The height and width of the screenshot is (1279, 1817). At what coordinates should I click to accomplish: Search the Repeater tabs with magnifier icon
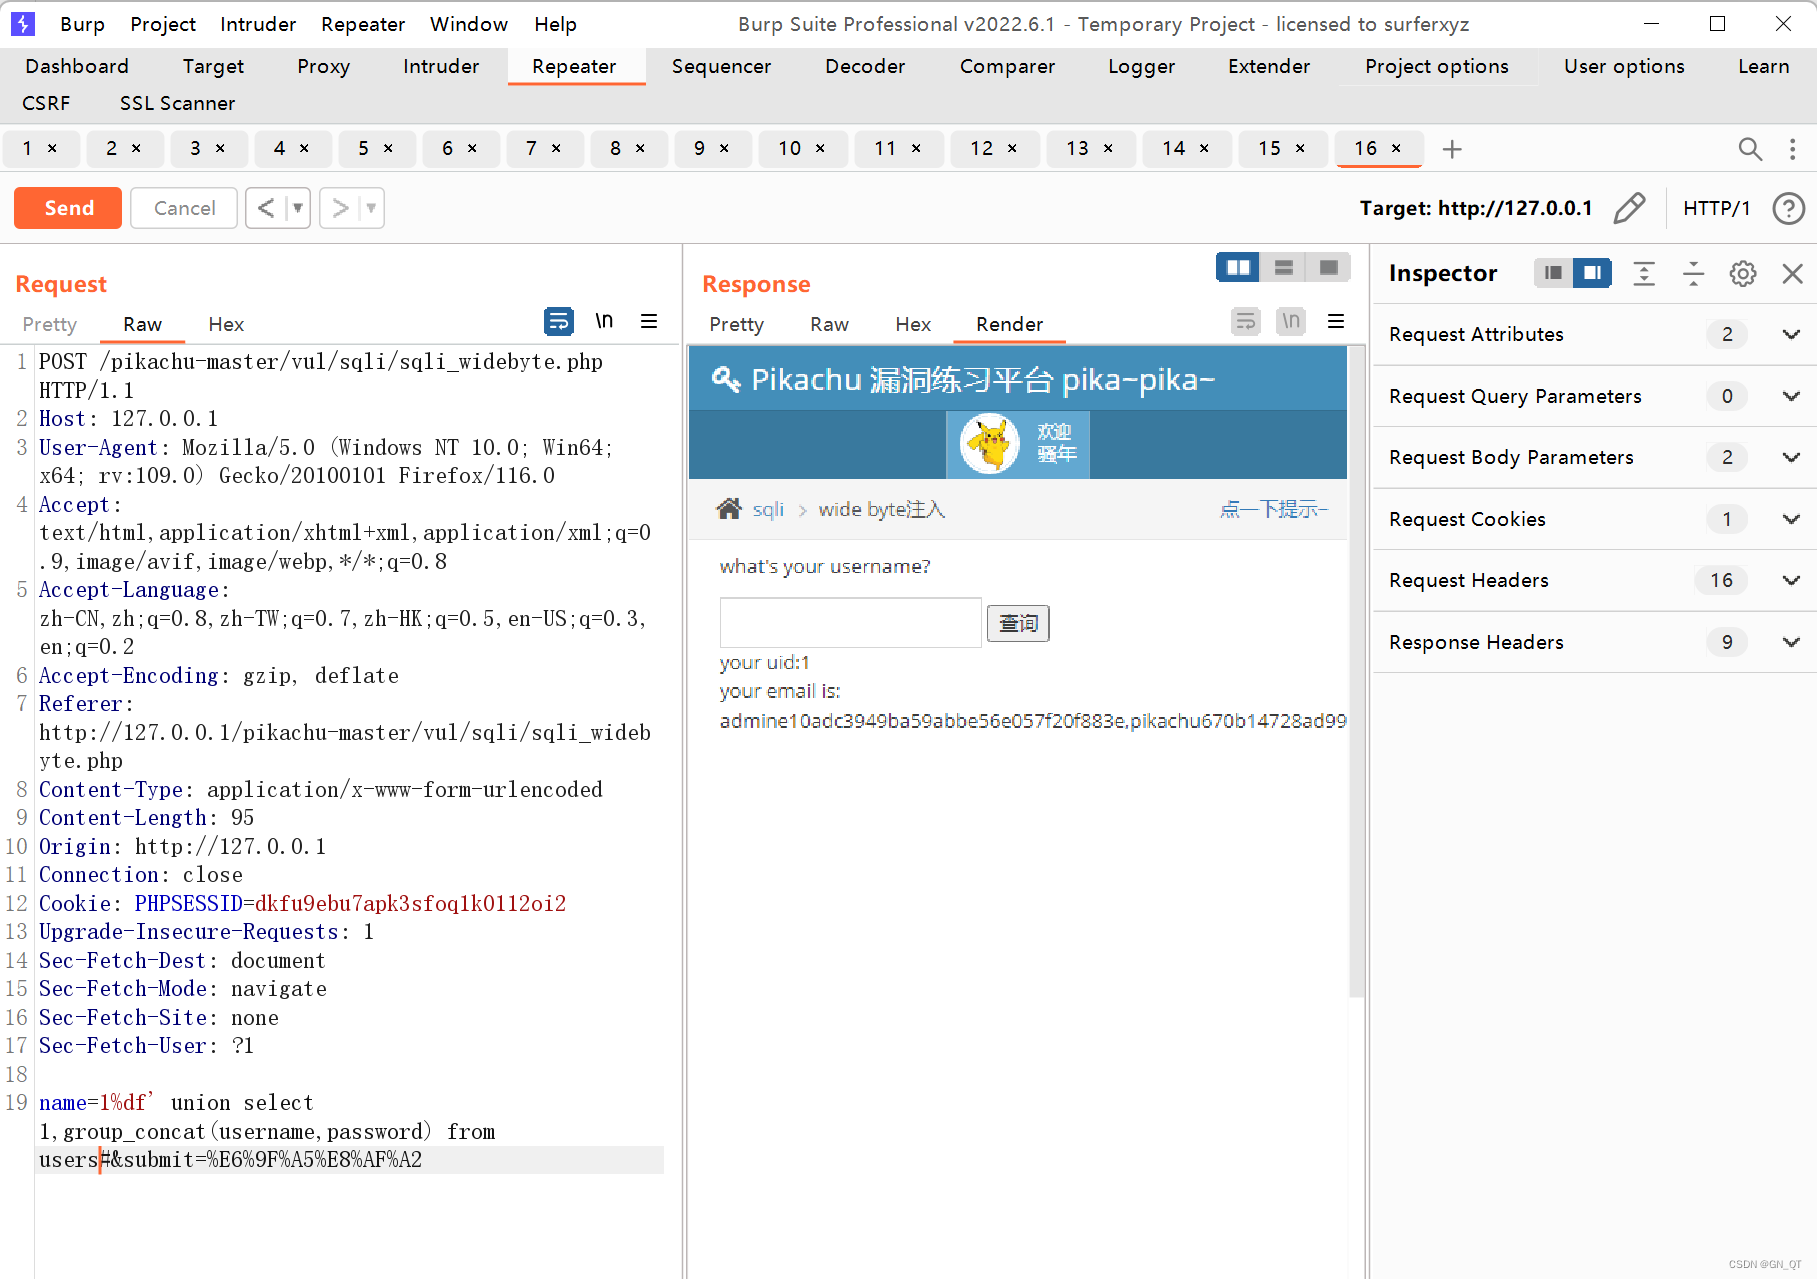click(1749, 149)
